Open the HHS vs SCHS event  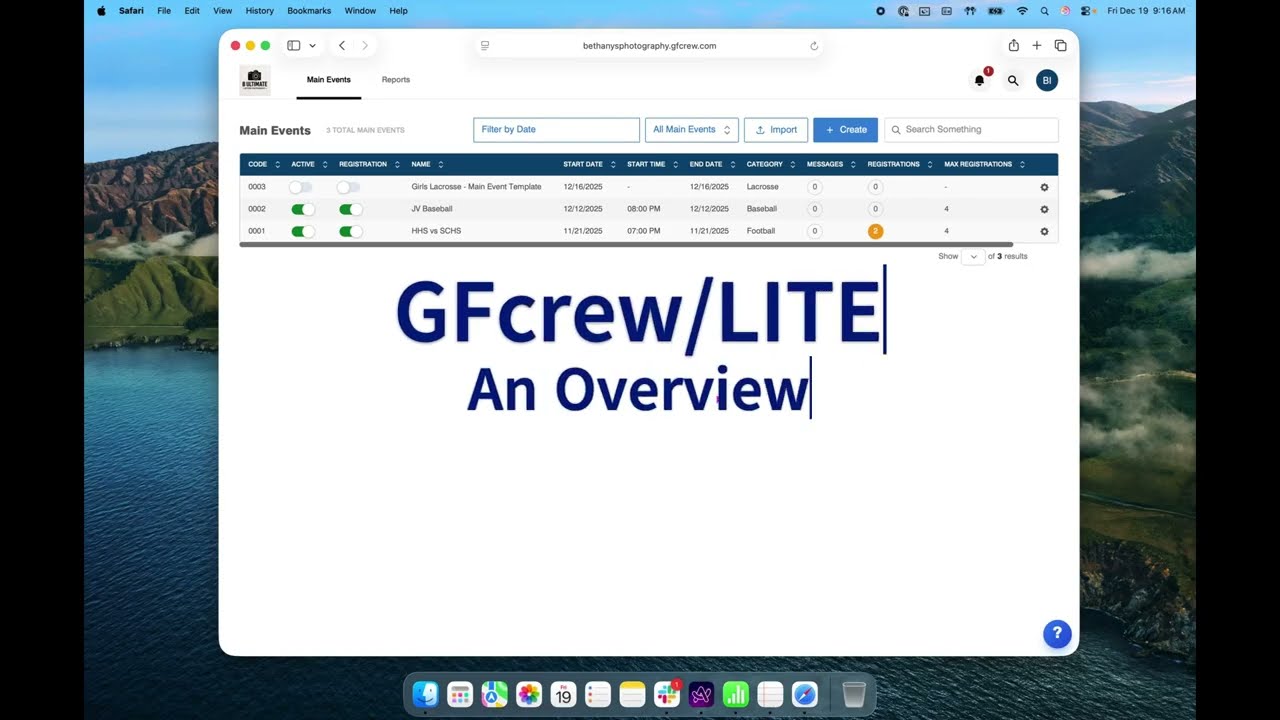(436, 231)
